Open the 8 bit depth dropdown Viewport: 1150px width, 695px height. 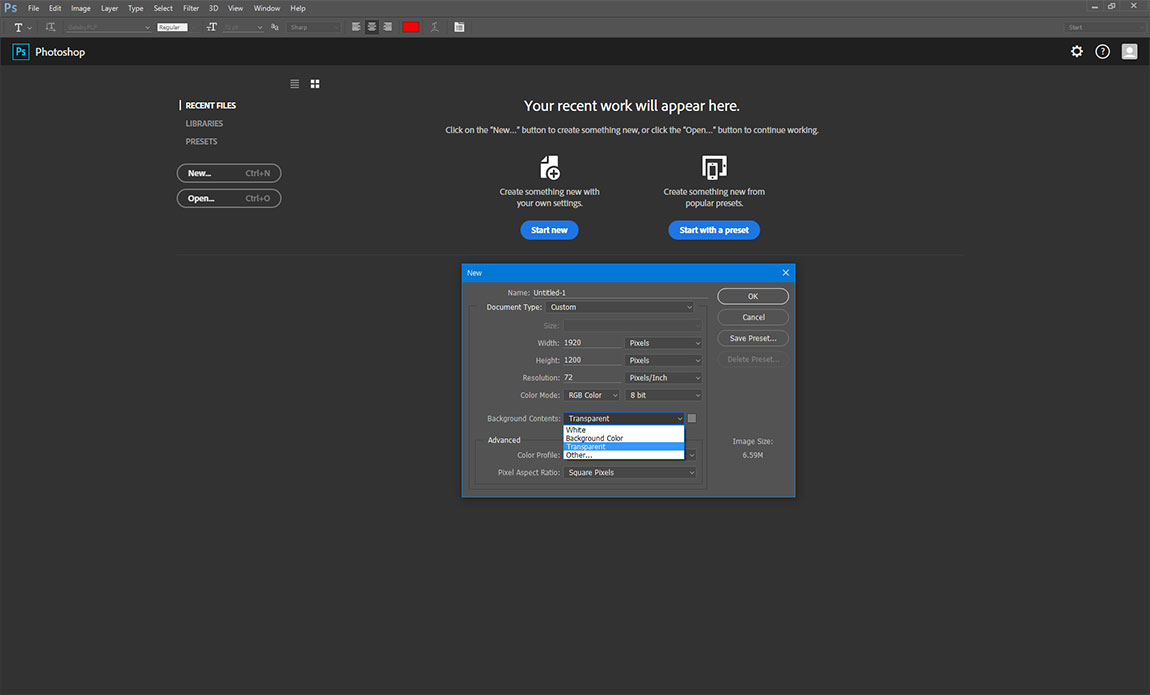pyautogui.click(x=663, y=395)
